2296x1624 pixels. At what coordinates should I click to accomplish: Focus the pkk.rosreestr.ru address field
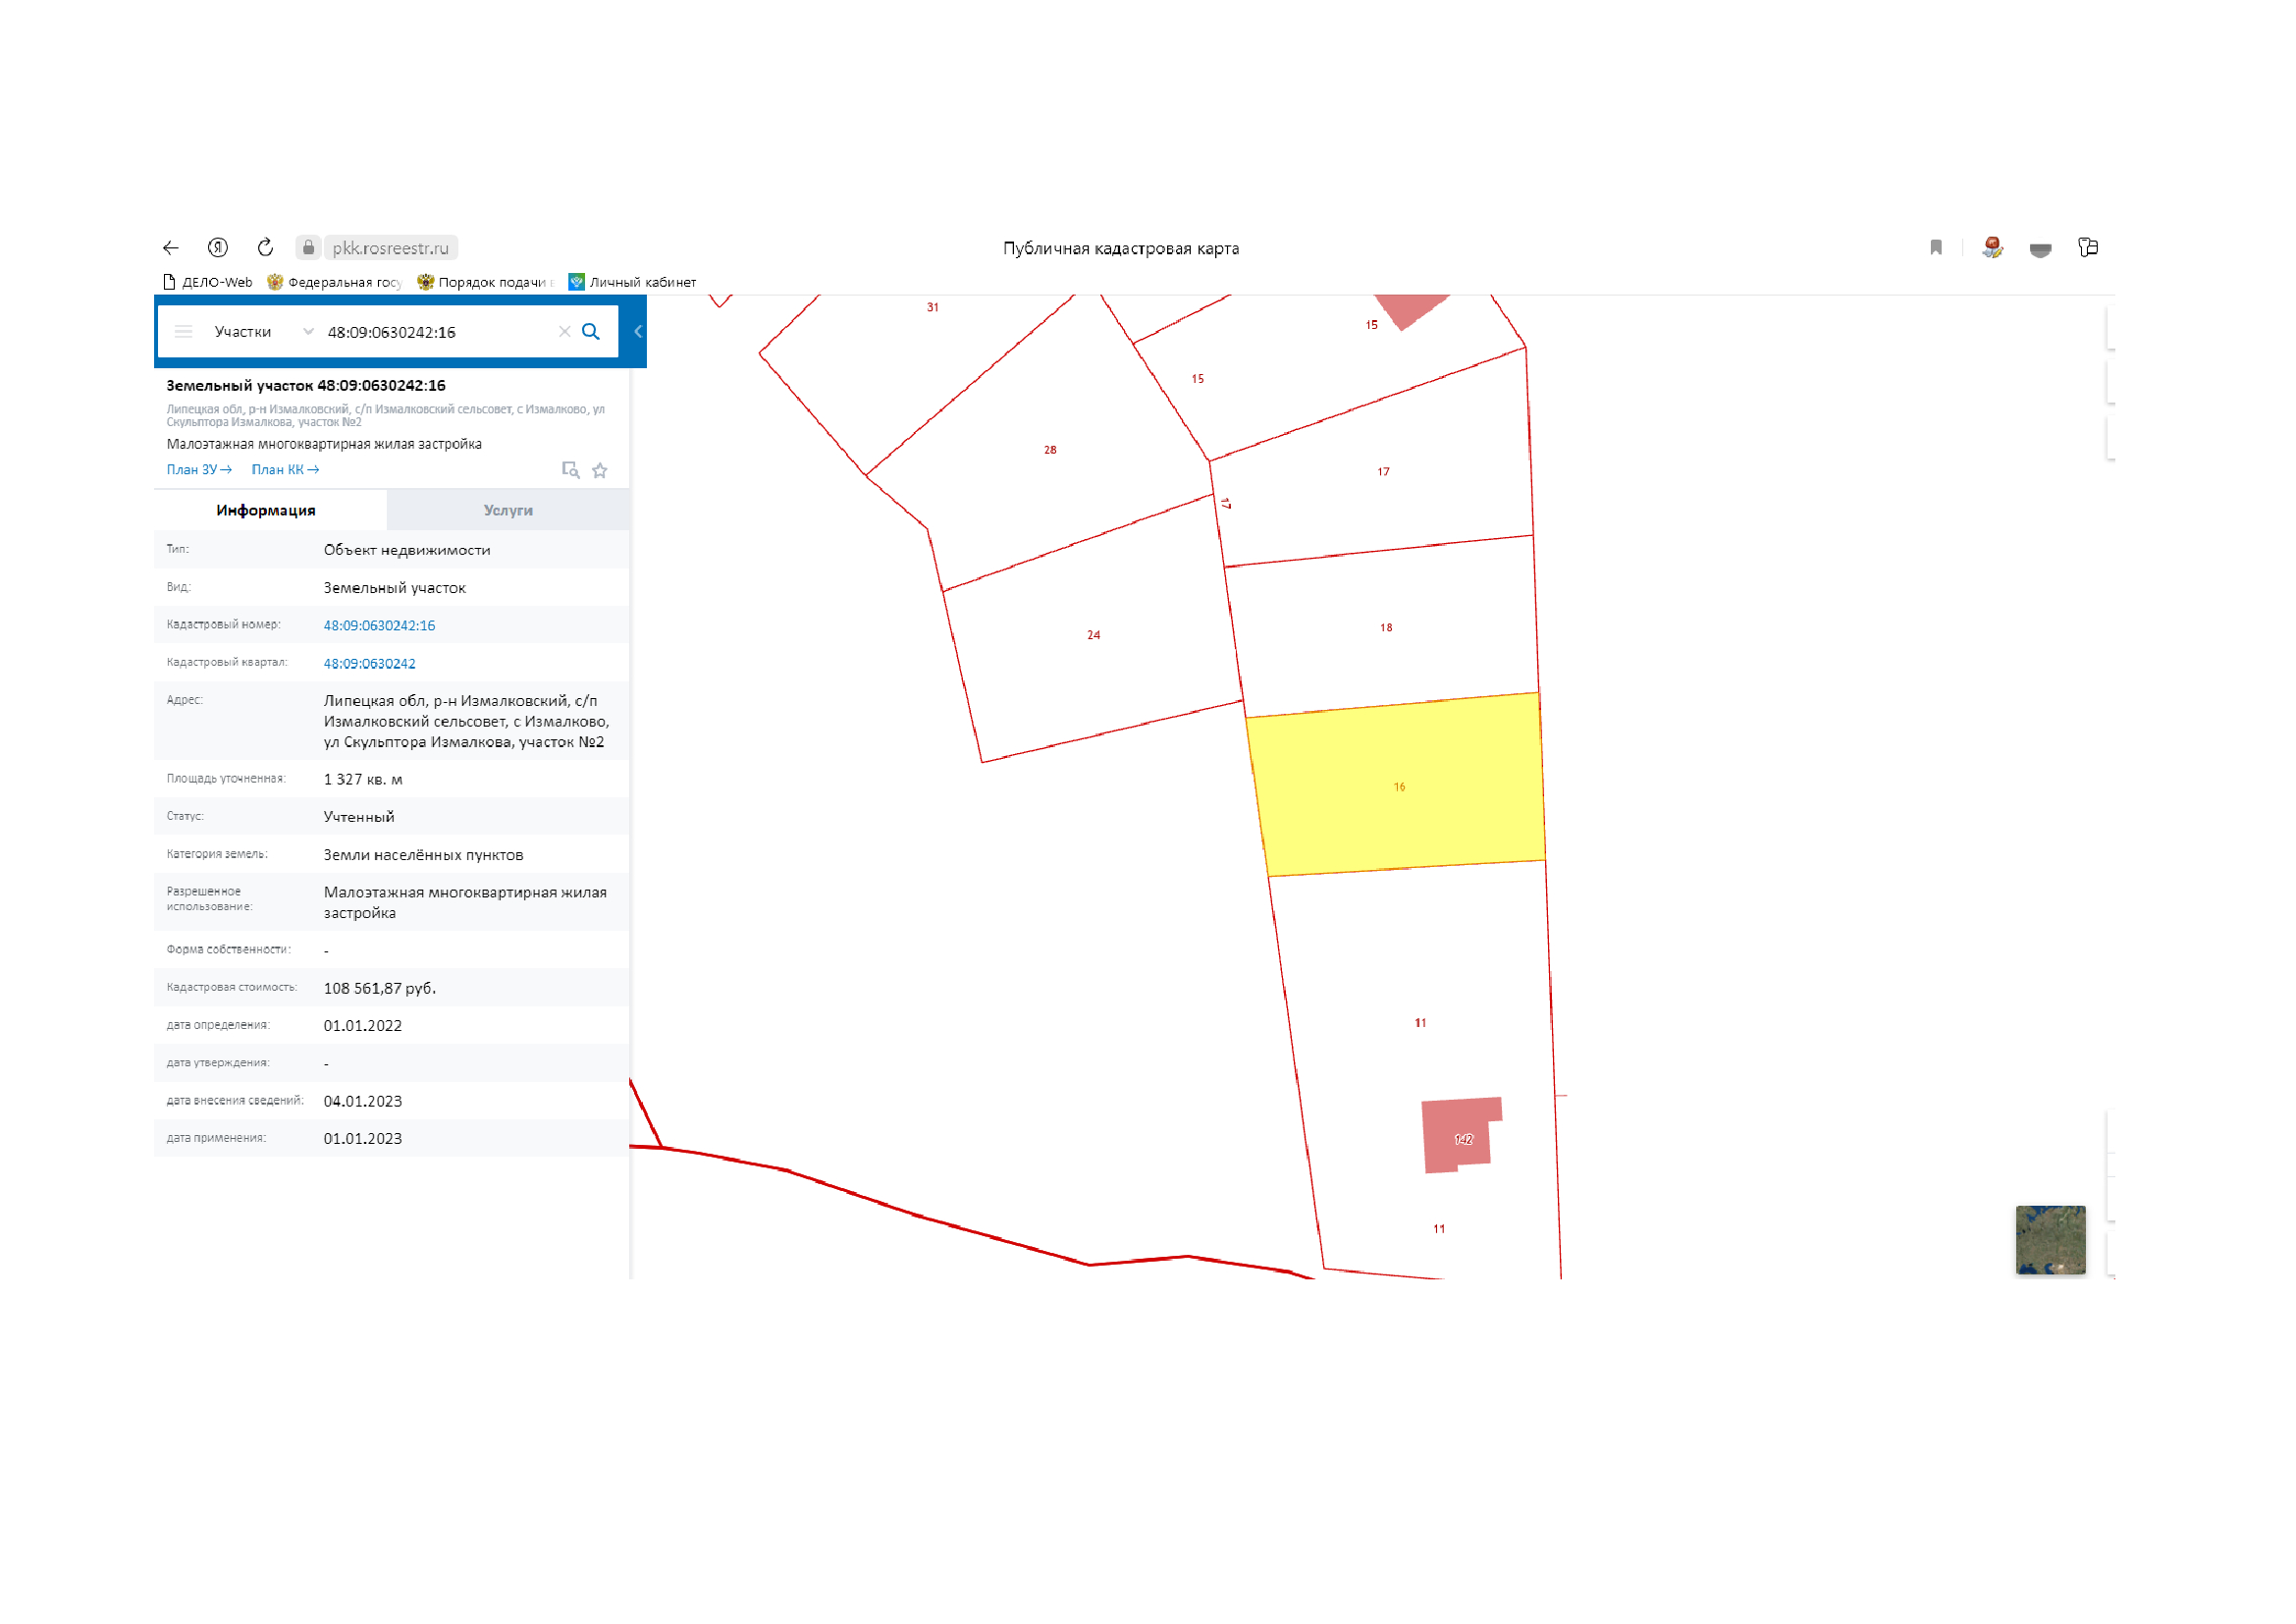[391, 248]
